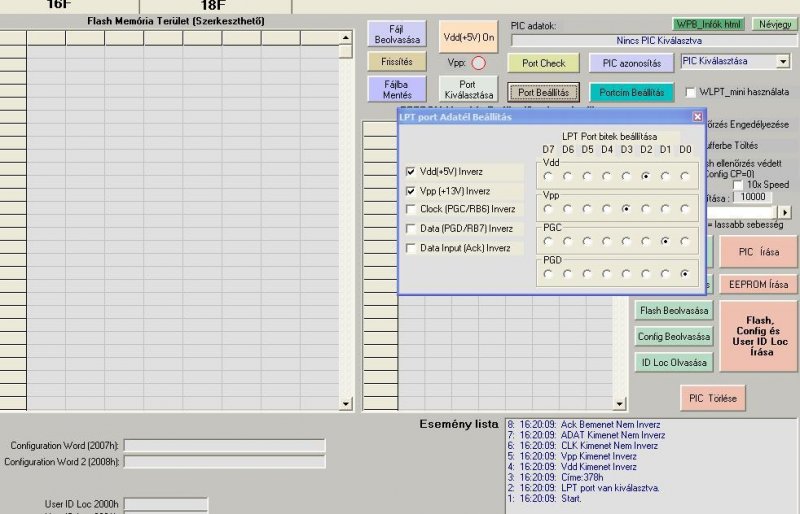The image size is (800, 514).
Task: Select D1 radio in PGC row
Action: [665, 241]
